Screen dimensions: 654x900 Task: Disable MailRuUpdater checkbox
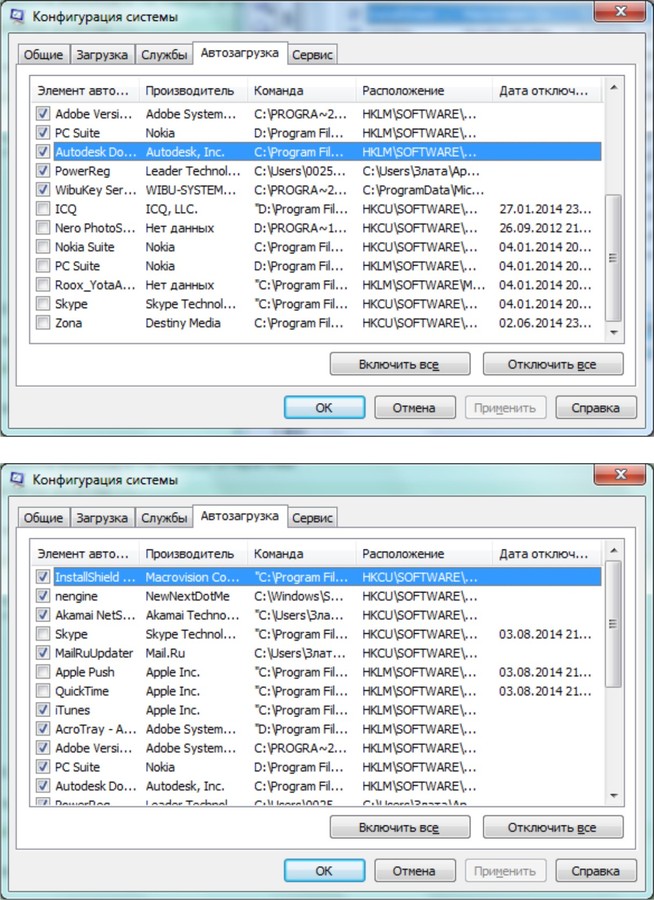coord(43,653)
